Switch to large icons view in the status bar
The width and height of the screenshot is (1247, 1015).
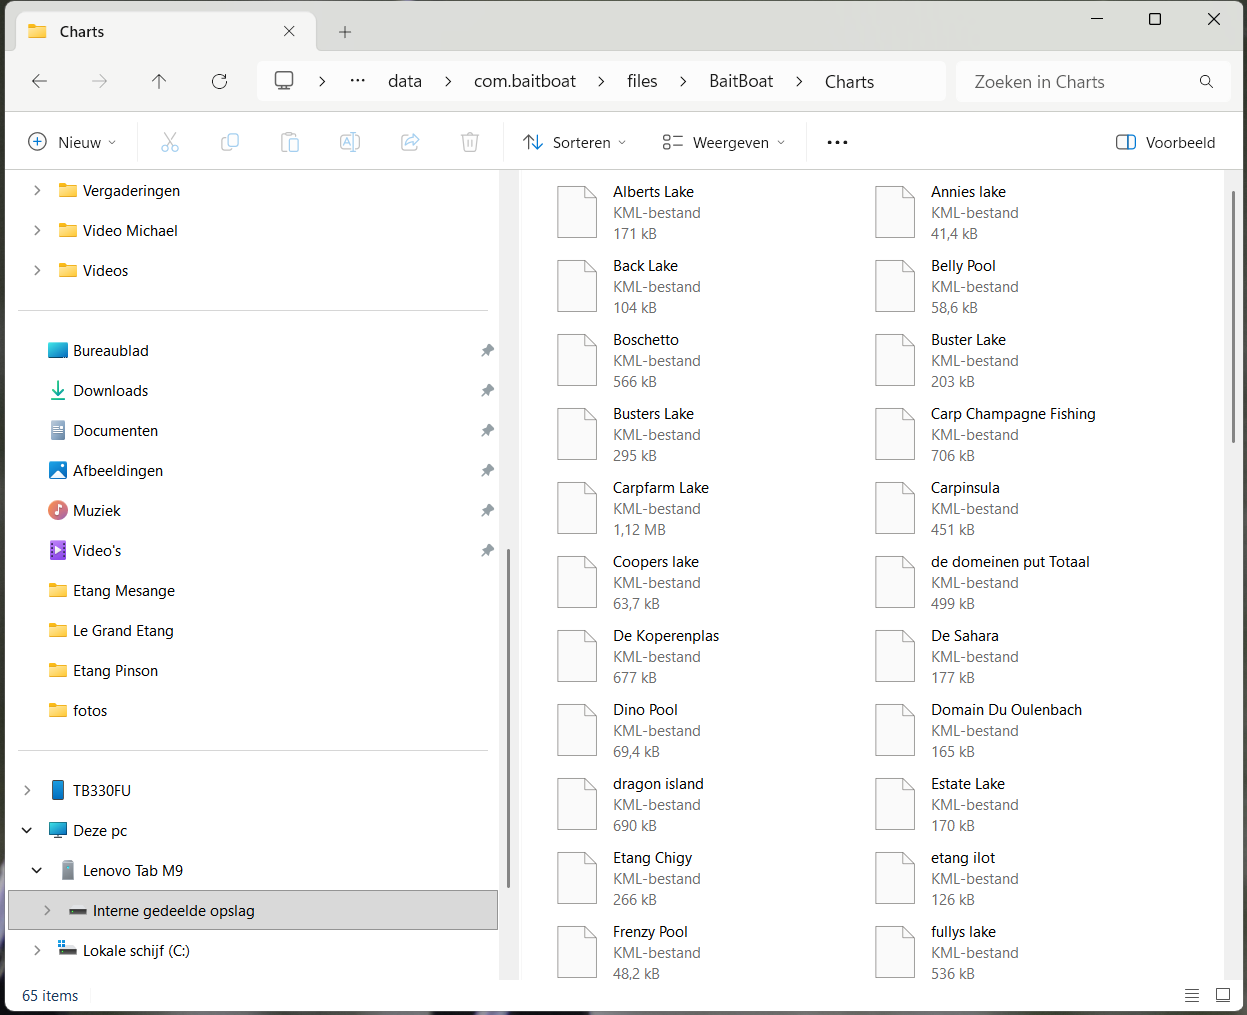(1222, 995)
